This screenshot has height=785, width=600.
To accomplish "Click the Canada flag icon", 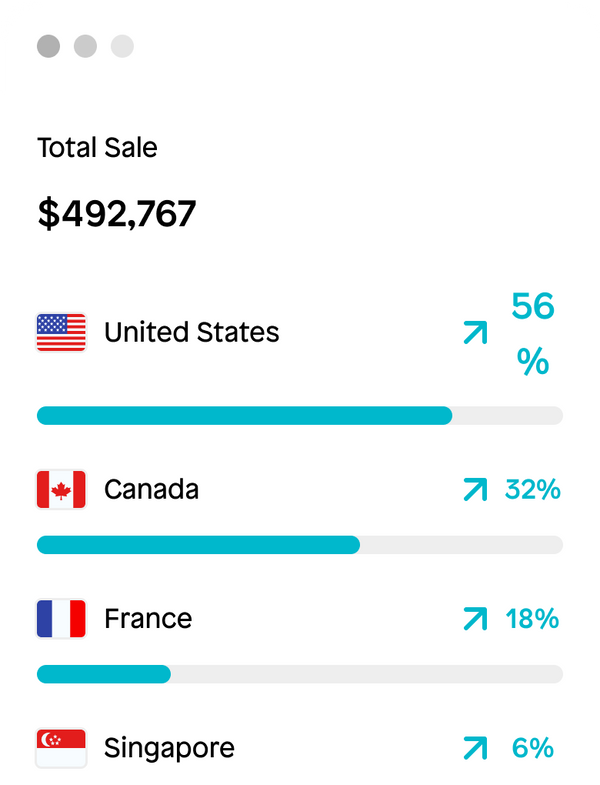I will pos(61,490).
